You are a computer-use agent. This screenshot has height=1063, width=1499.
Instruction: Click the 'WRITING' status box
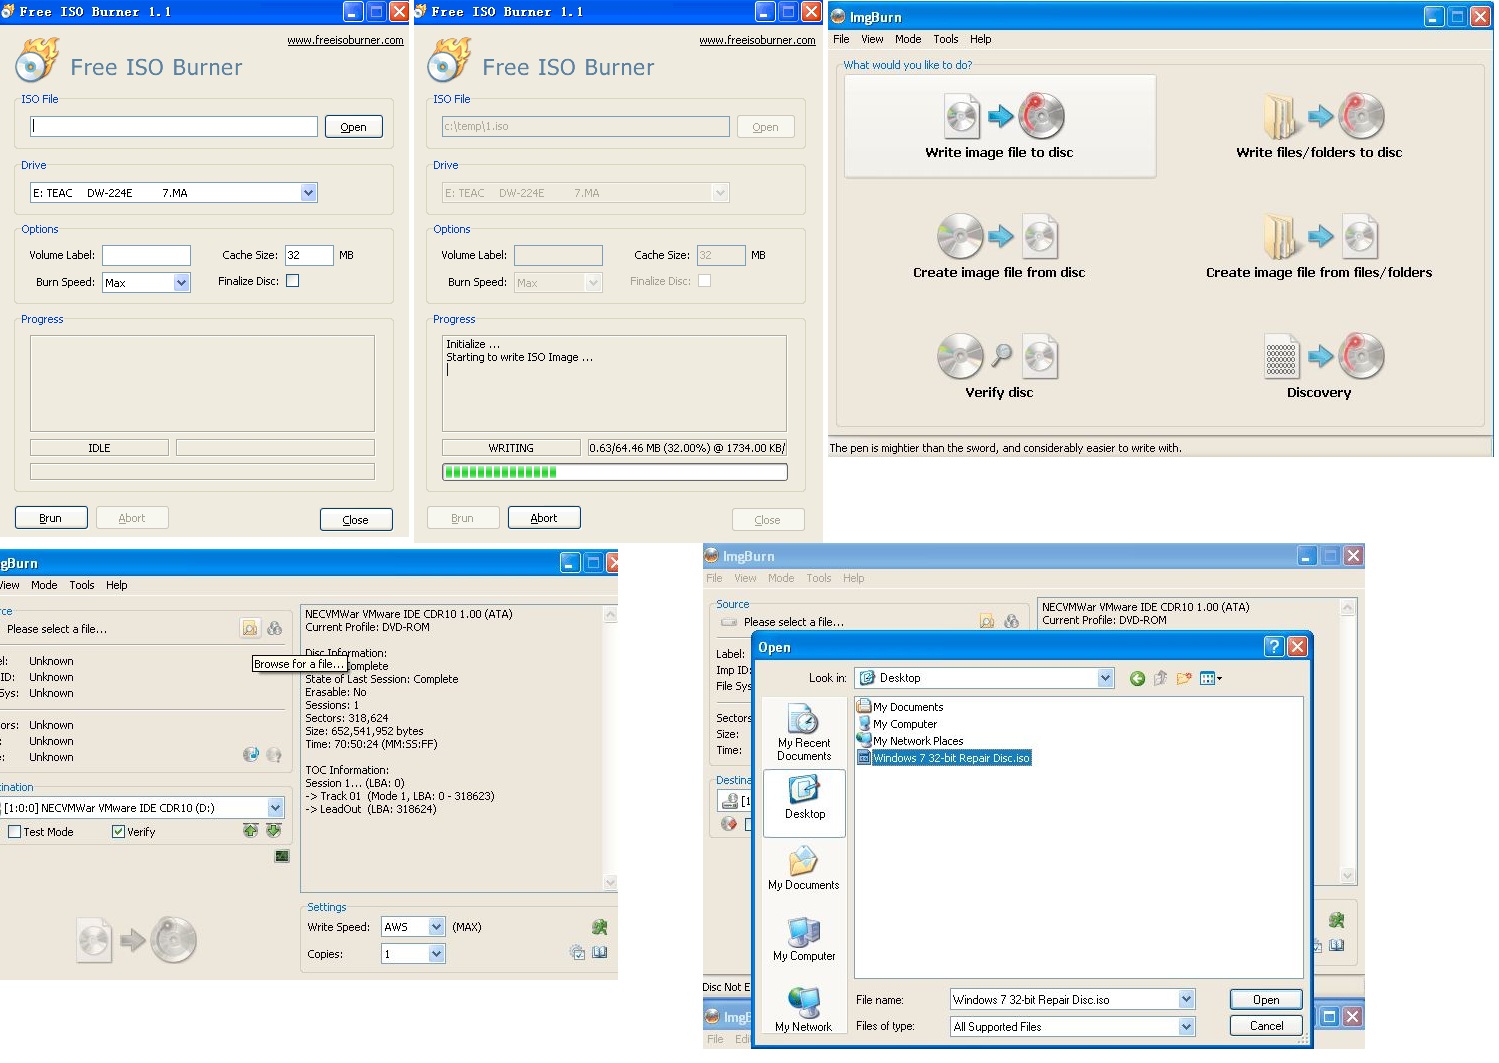[511, 448]
